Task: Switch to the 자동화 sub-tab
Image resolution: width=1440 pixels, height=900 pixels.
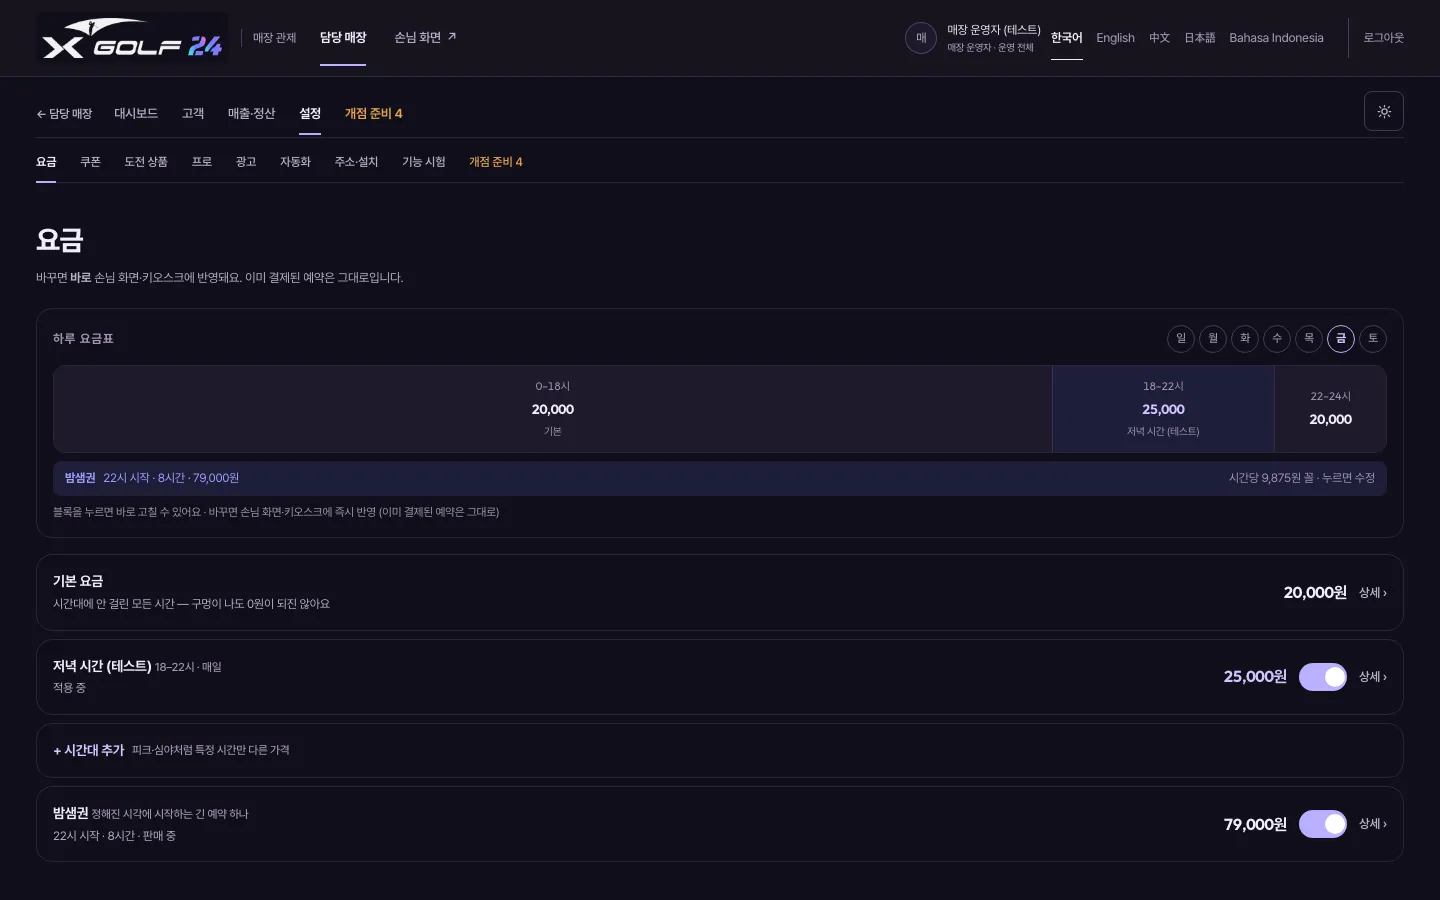Action: coord(295,162)
